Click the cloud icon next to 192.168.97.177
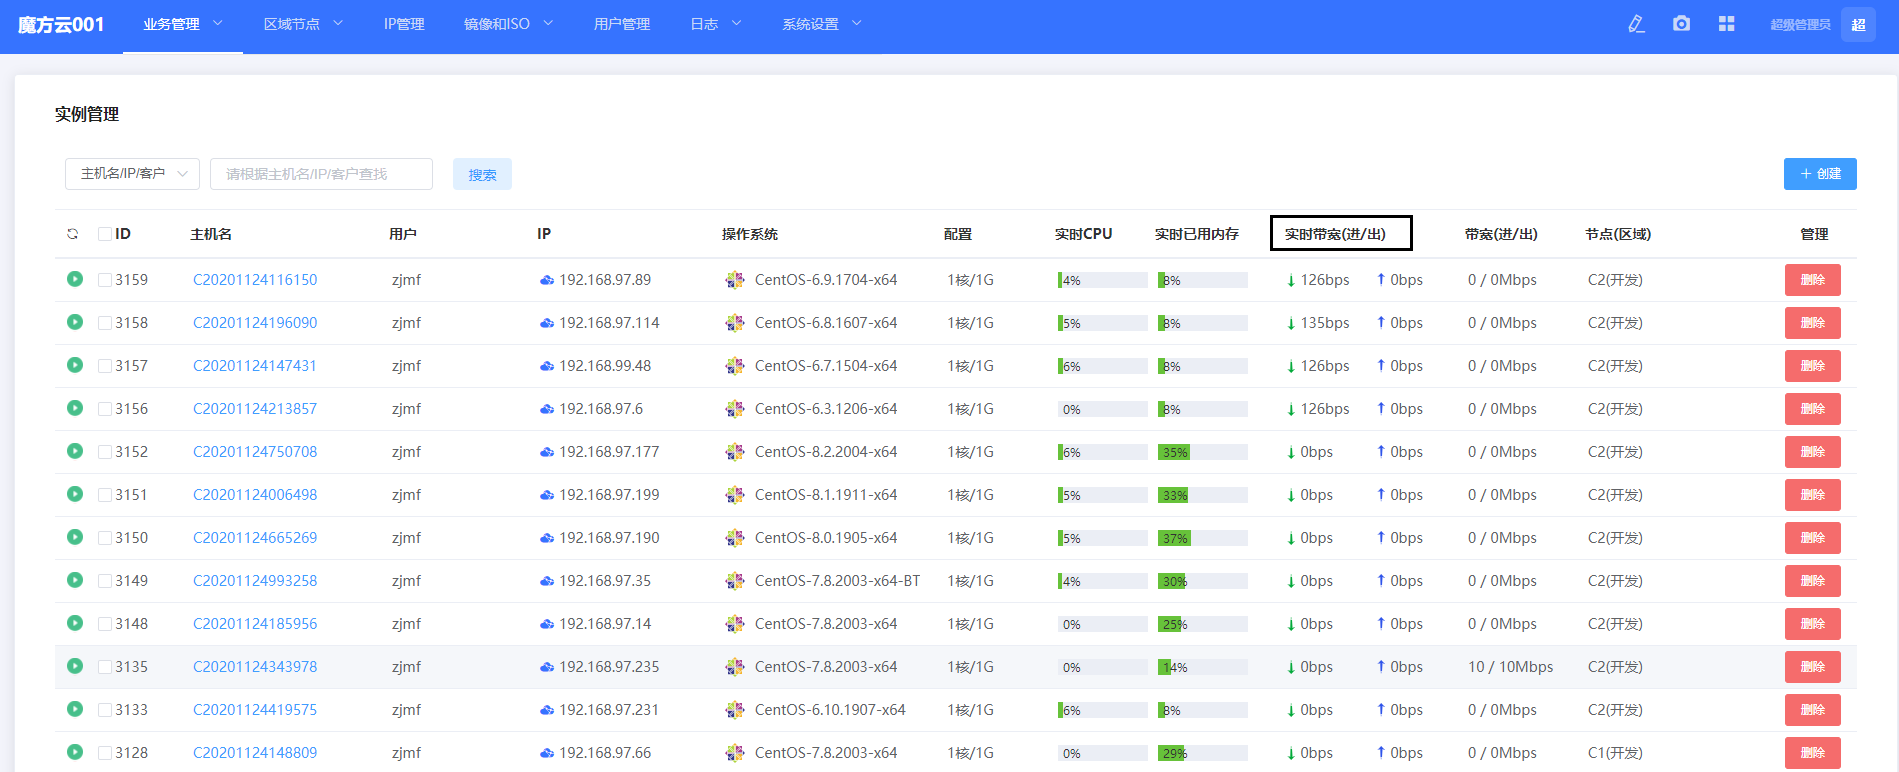The height and width of the screenshot is (772, 1899). pos(547,452)
